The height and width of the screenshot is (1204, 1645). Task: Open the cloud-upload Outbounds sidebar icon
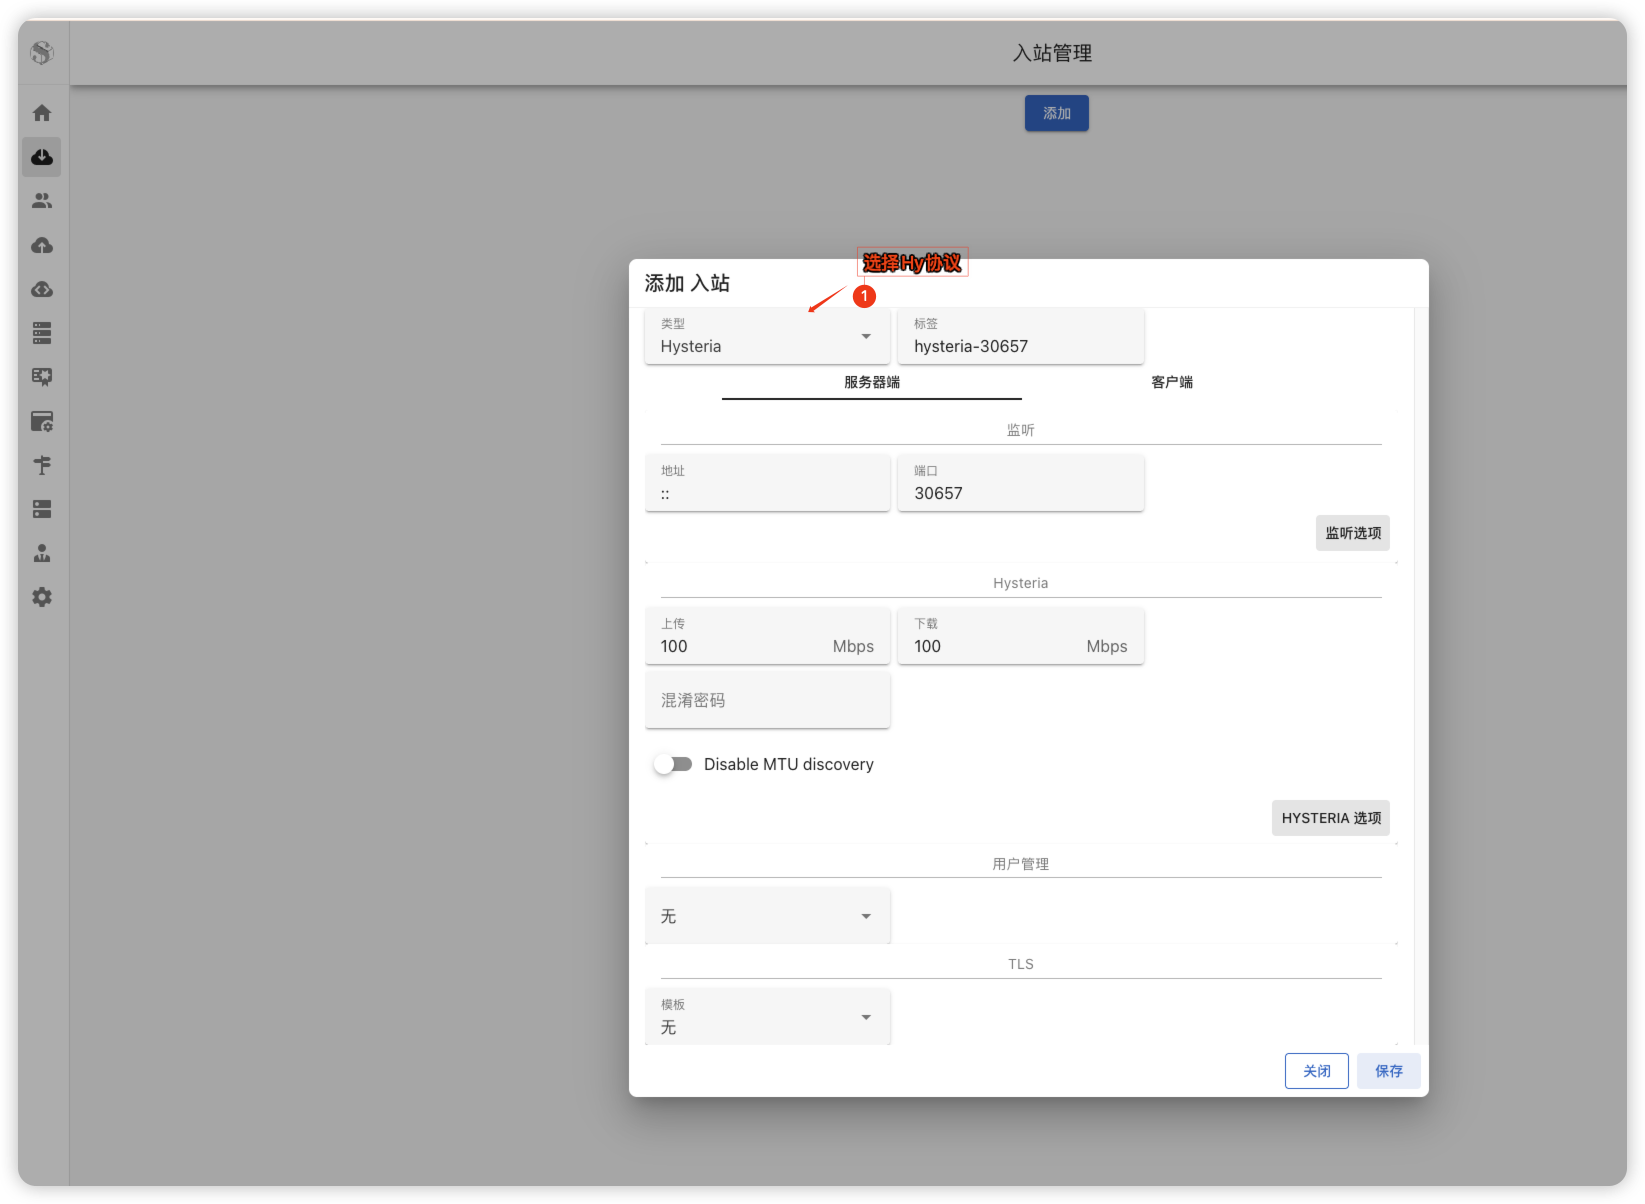[x=42, y=245]
